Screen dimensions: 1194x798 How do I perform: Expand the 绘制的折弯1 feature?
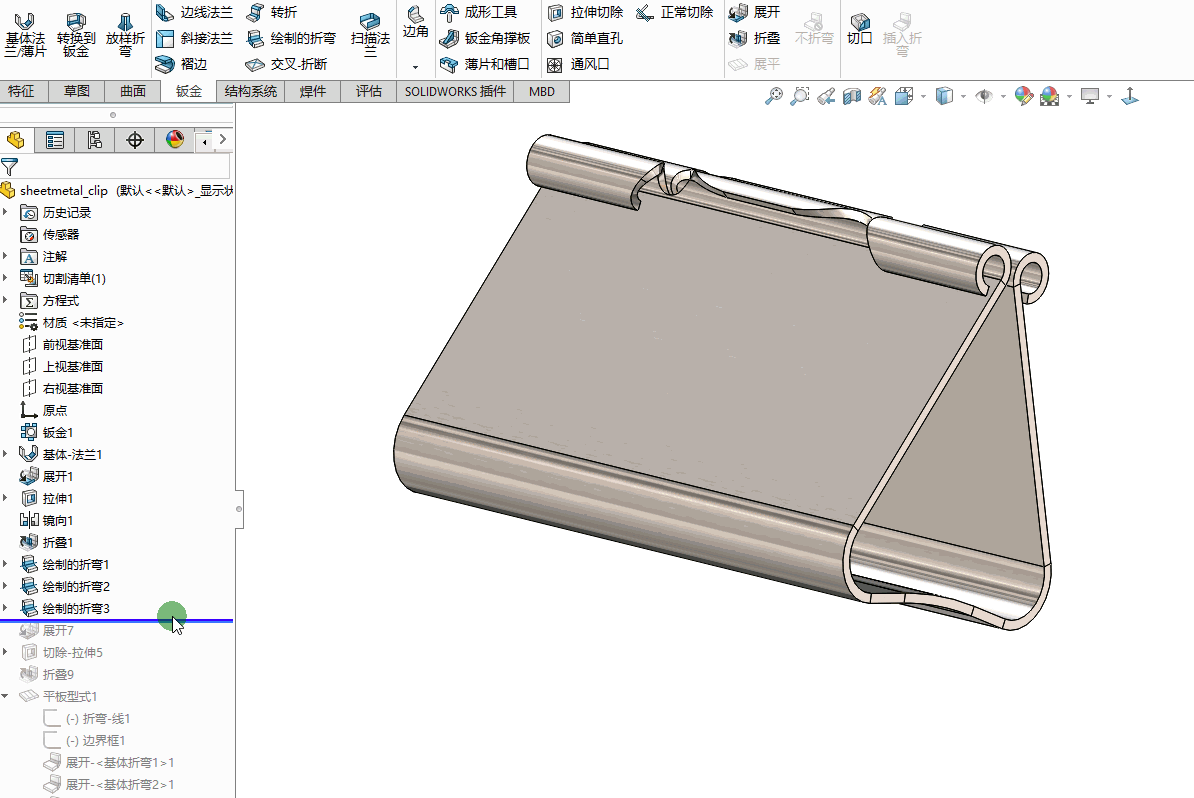[6, 564]
